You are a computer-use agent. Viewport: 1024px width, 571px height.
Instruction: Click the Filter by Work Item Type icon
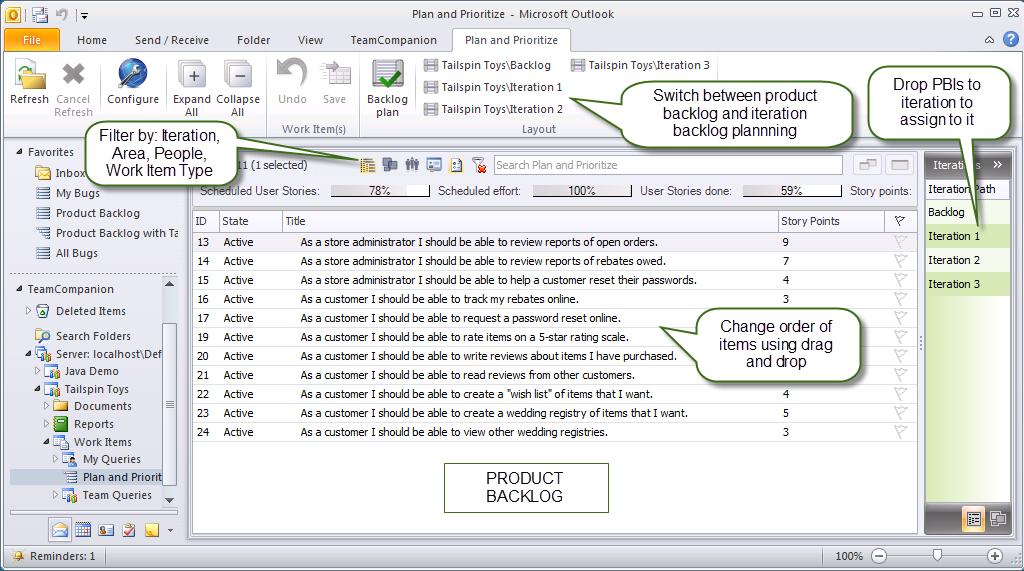pyautogui.click(x=434, y=165)
